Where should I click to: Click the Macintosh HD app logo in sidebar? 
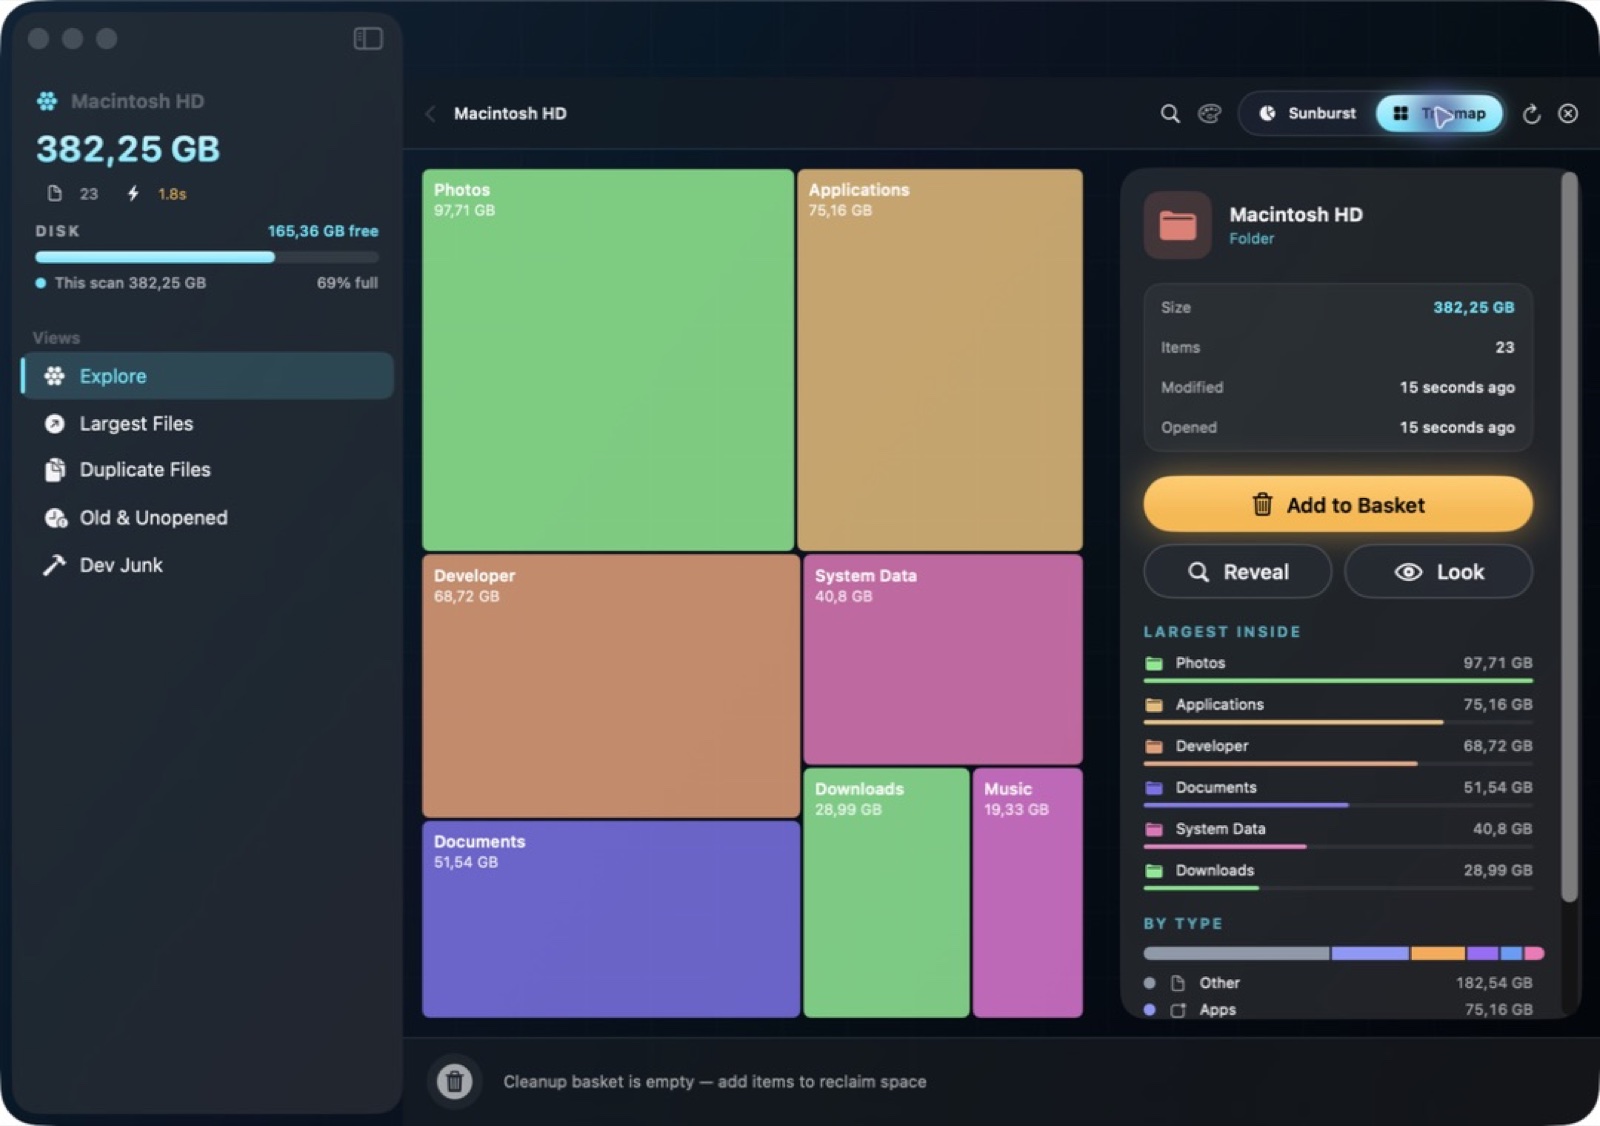coord(47,101)
